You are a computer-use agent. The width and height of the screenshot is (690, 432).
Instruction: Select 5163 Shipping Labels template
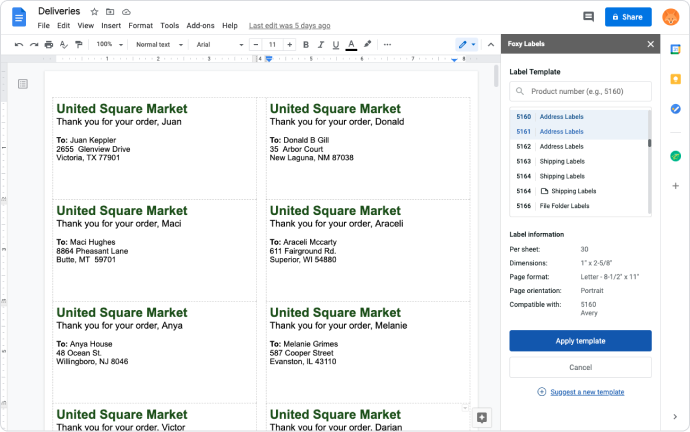click(x=579, y=161)
